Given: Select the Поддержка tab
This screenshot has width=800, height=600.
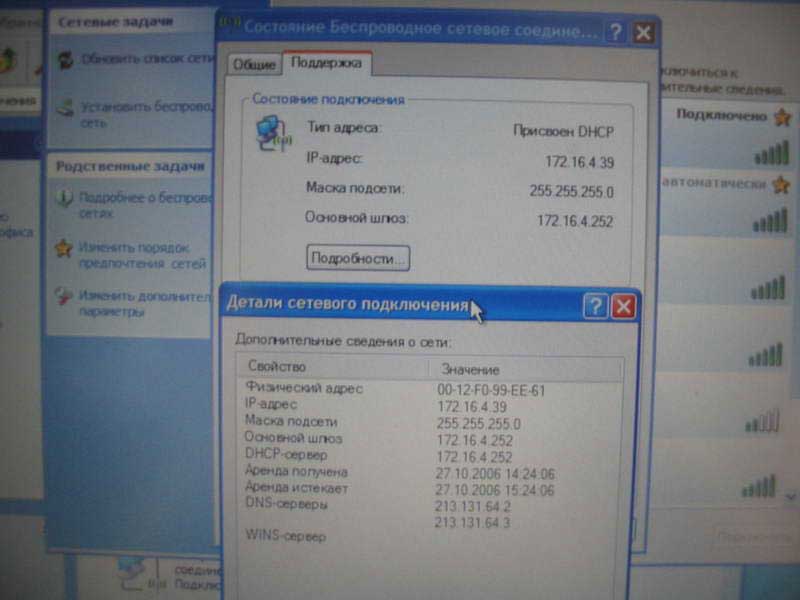Looking at the screenshot, I should [327, 63].
